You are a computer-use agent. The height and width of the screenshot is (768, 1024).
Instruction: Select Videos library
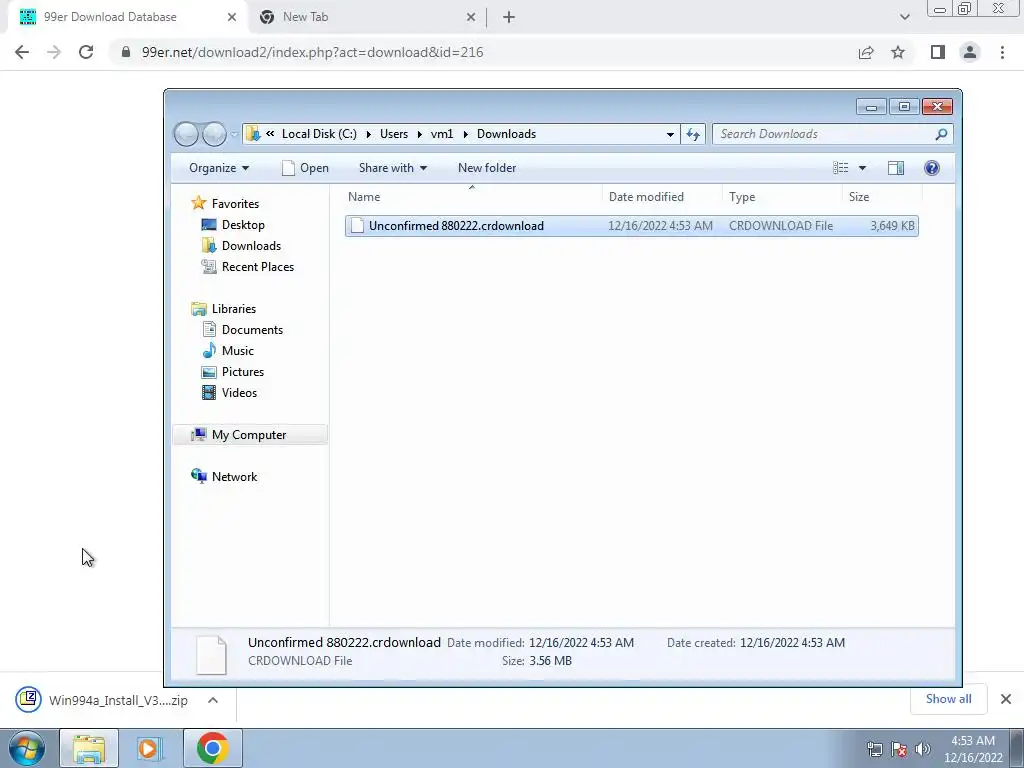(239, 392)
